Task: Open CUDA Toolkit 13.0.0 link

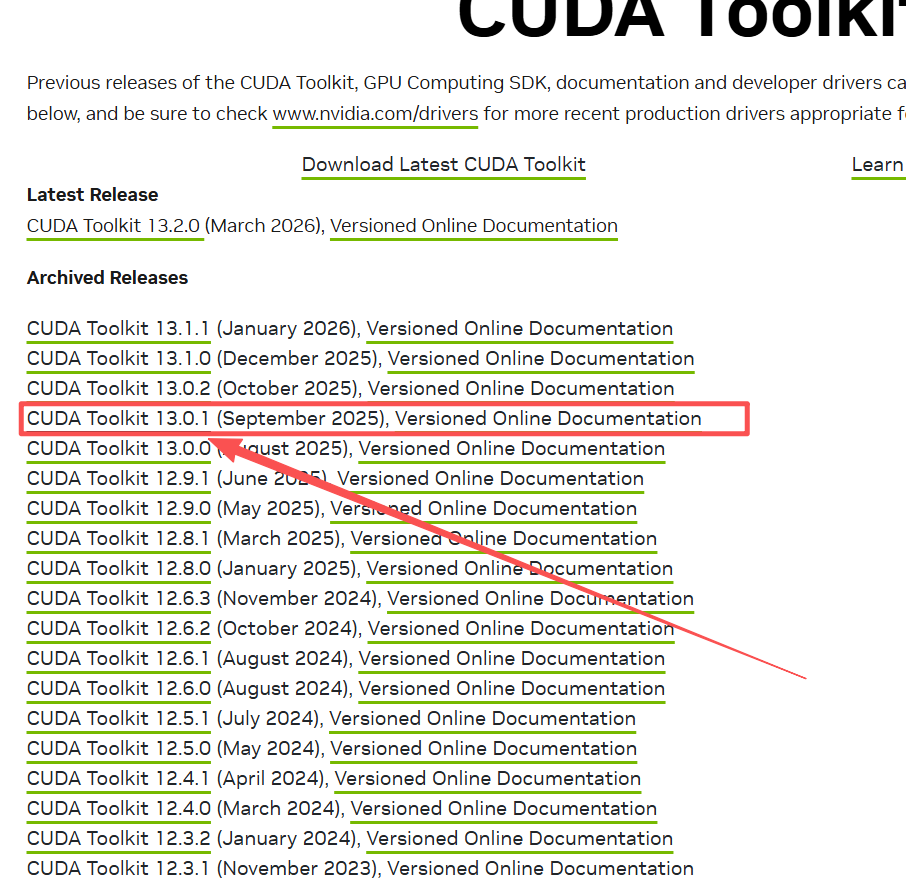Action: click(118, 449)
